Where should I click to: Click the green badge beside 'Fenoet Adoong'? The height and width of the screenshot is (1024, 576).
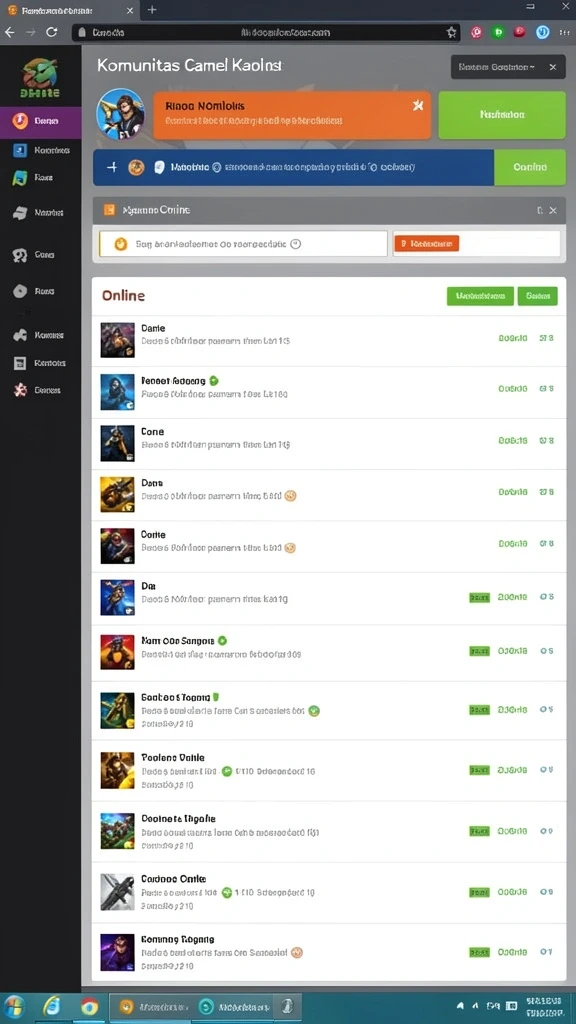(x=214, y=380)
